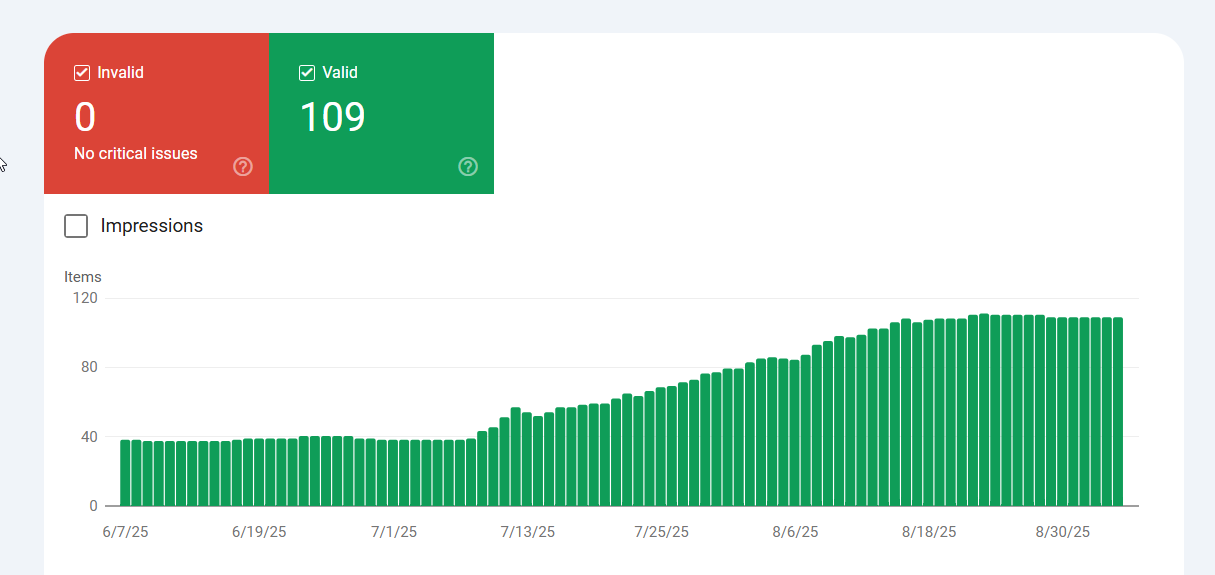Open help icon on Valid card
The height and width of the screenshot is (575, 1215).
point(468,166)
